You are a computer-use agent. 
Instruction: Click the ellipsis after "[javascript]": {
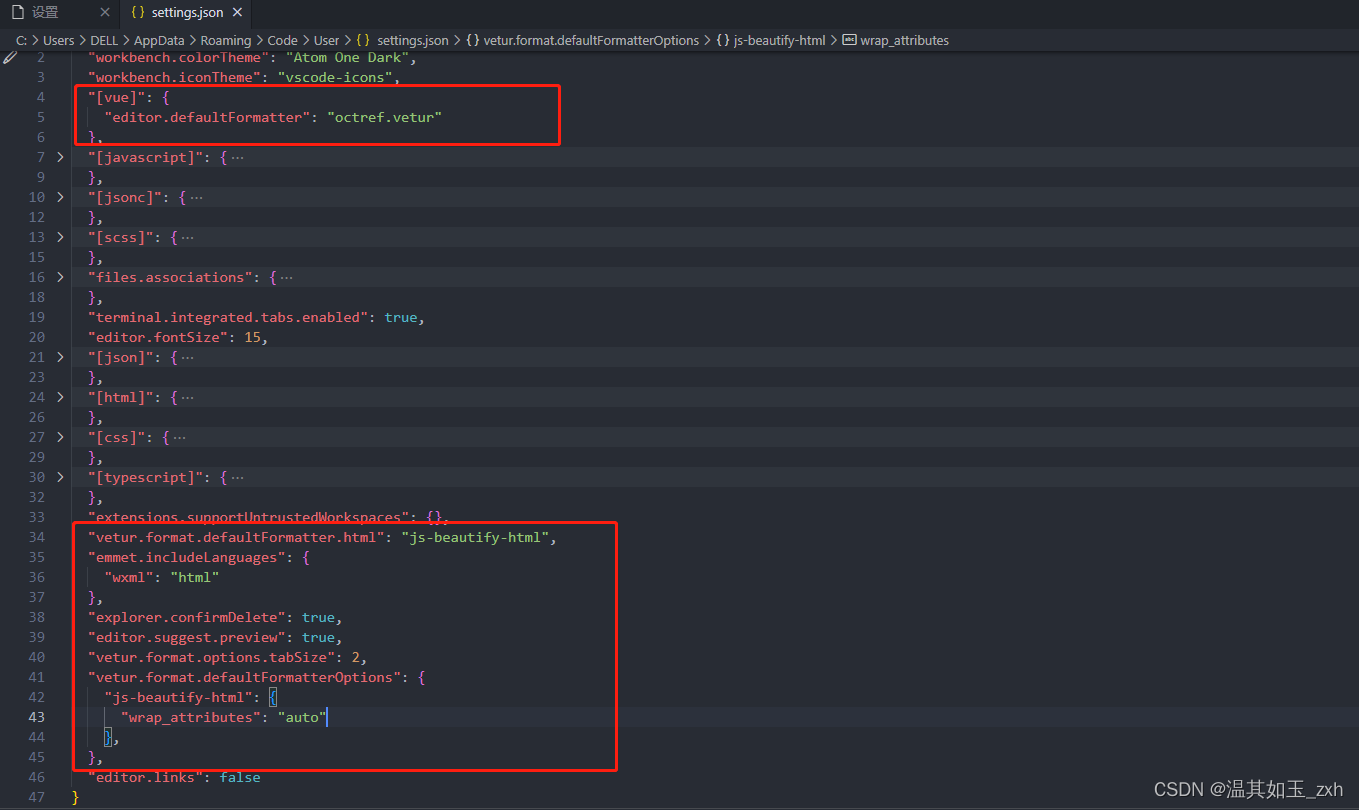pos(237,157)
